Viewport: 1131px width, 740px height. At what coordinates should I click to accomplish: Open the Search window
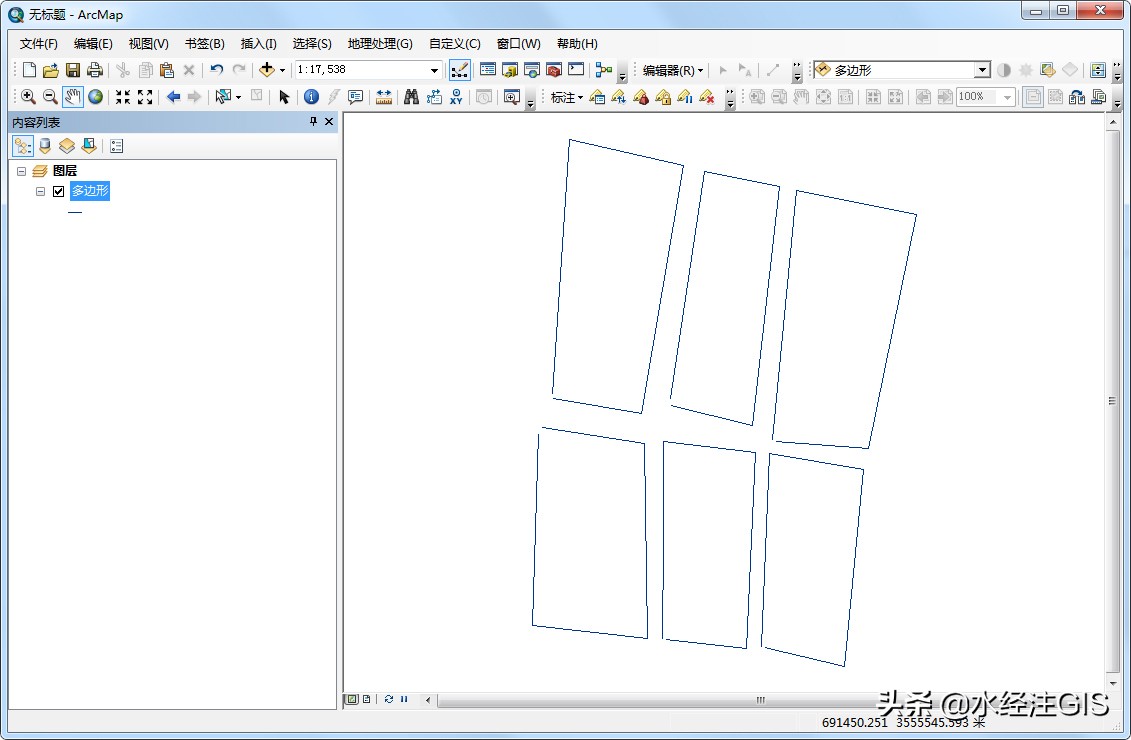pyautogui.click(x=532, y=70)
